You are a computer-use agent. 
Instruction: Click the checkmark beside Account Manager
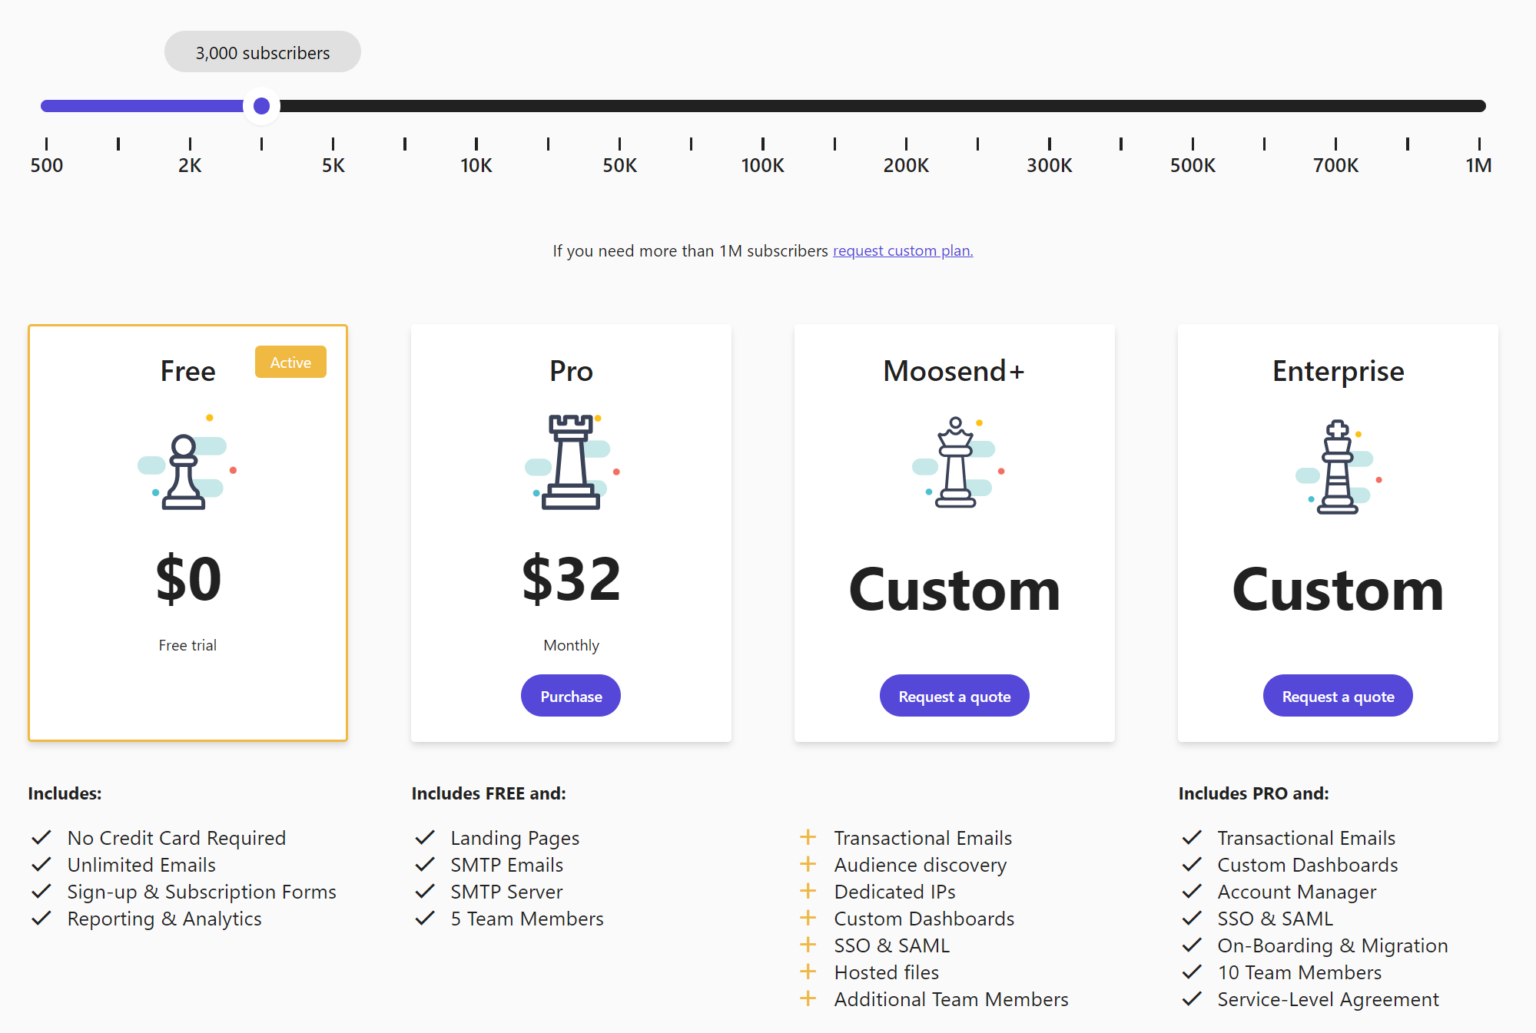pos(1192,890)
